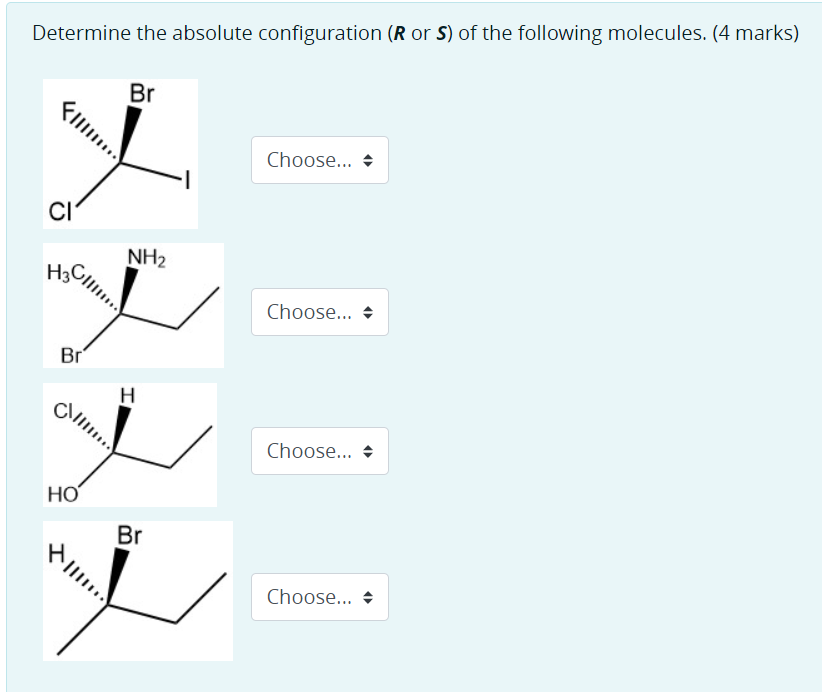Click the H label on the bottom molecule
This screenshot has height=692, width=822.
55,551
